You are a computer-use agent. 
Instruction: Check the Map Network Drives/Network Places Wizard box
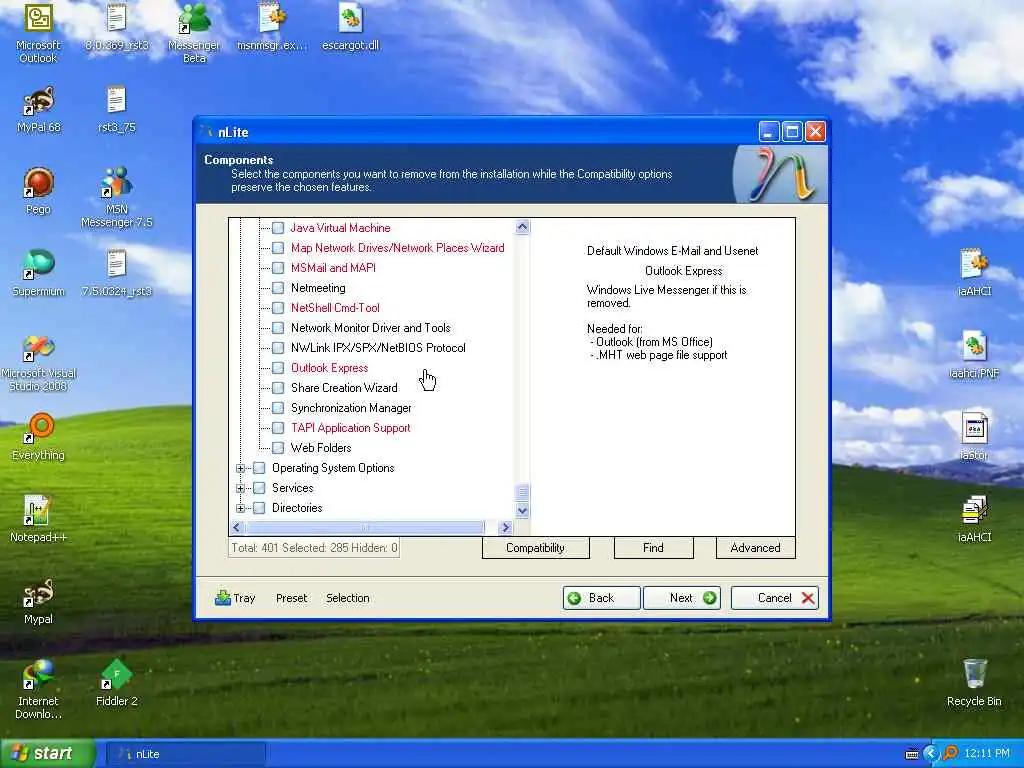point(278,248)
